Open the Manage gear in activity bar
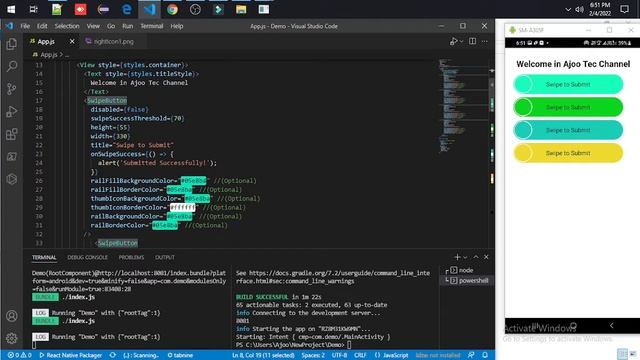640x360 pixels. pyautogui.click(x=12, y=338)
